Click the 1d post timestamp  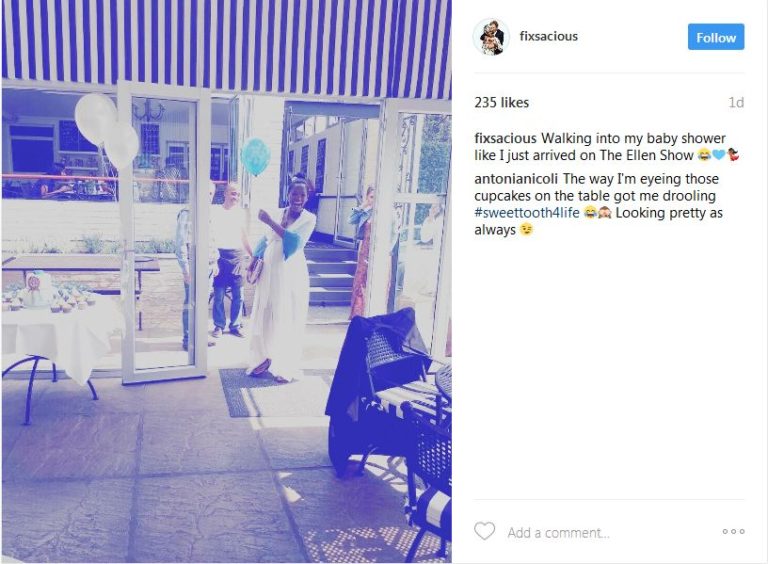pos(736,102)
